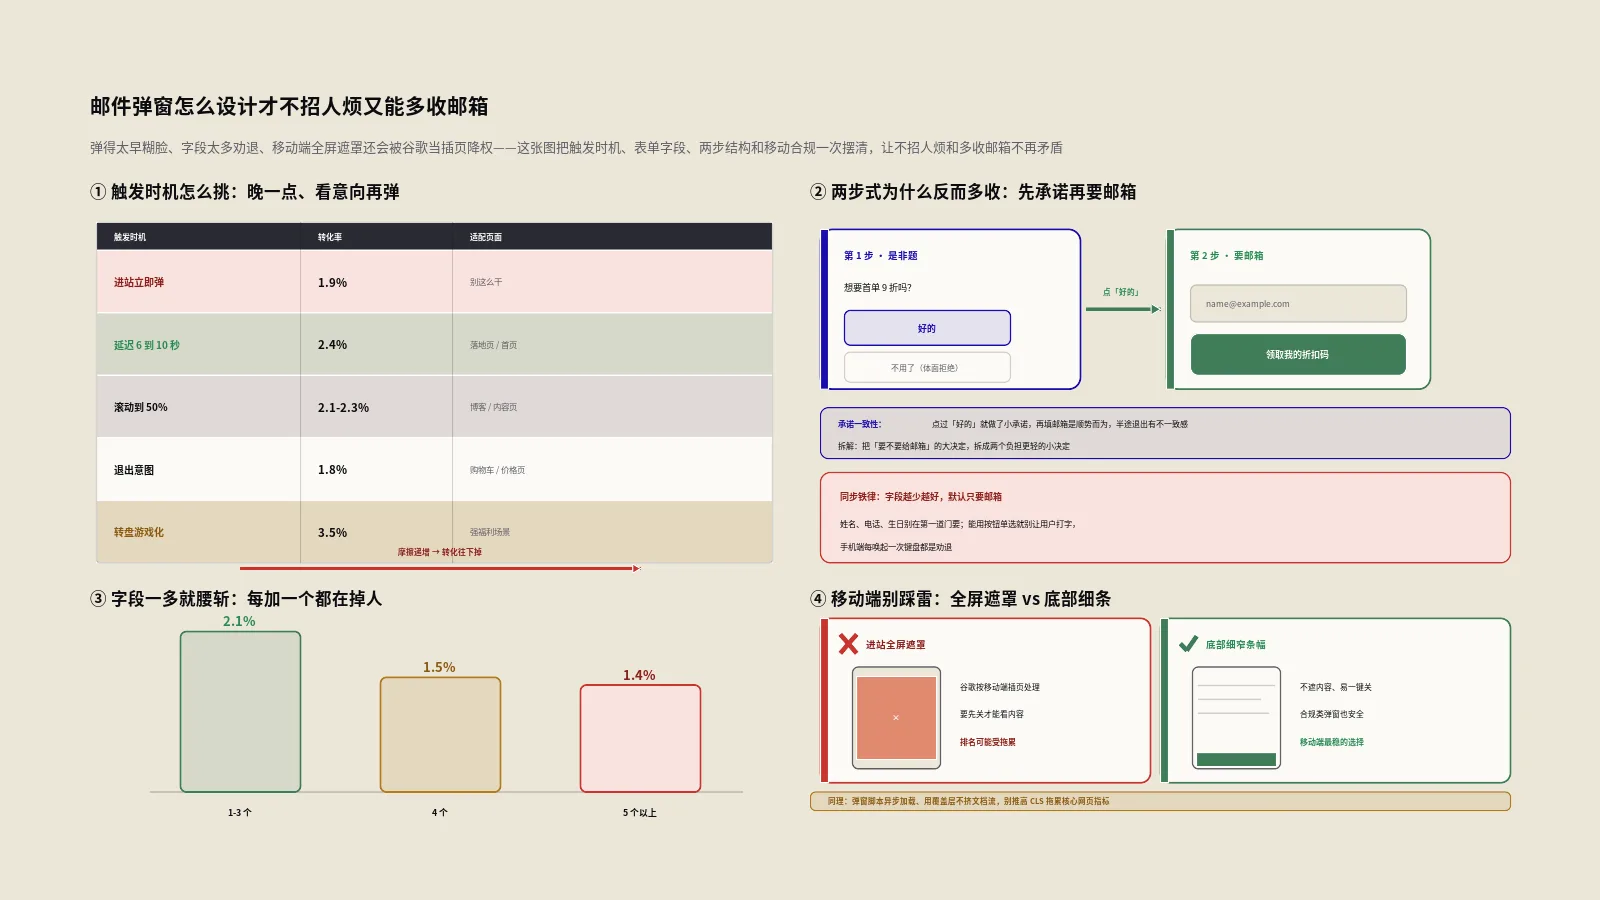Image resolution: width=1600 pixels, height=900 pixels.
Task: Click the 3.5% conversion value
Action: tap(332, 533)
